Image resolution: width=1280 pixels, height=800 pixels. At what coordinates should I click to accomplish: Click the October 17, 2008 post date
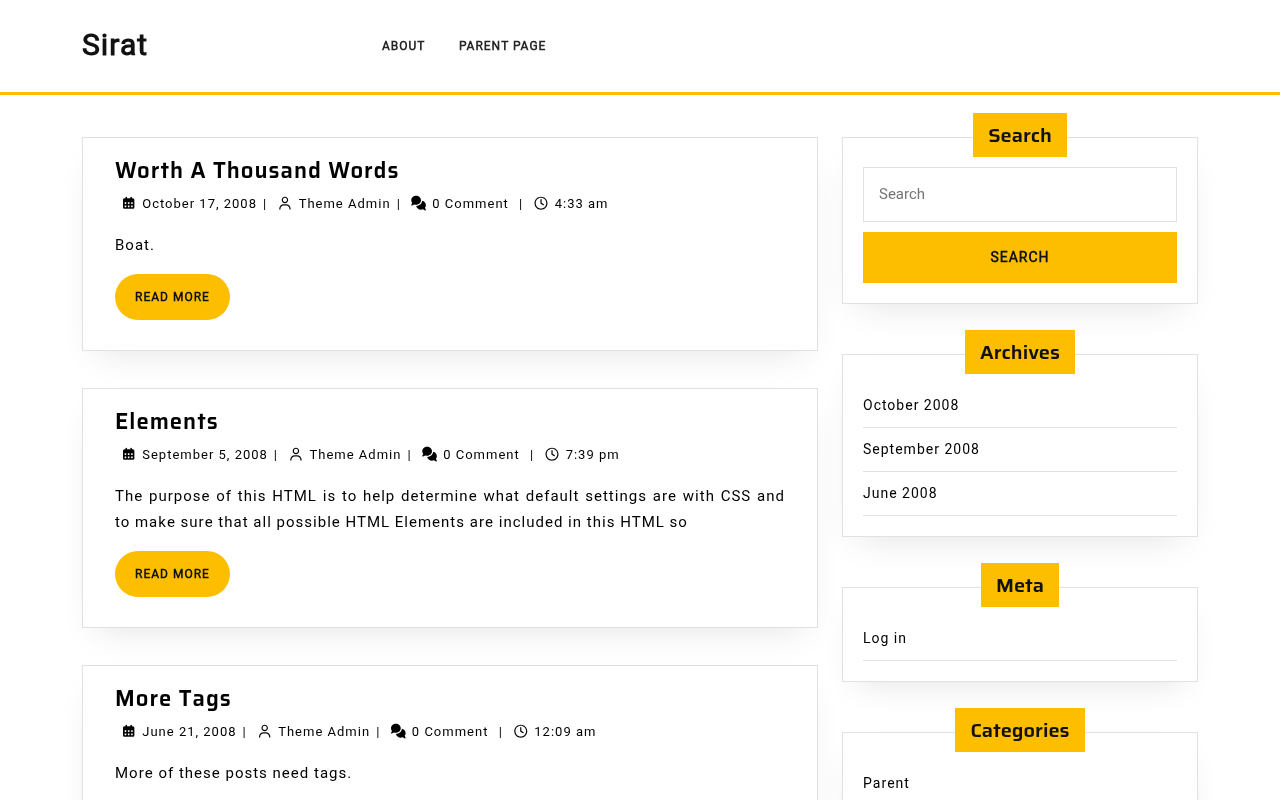[x=199, y=204]
